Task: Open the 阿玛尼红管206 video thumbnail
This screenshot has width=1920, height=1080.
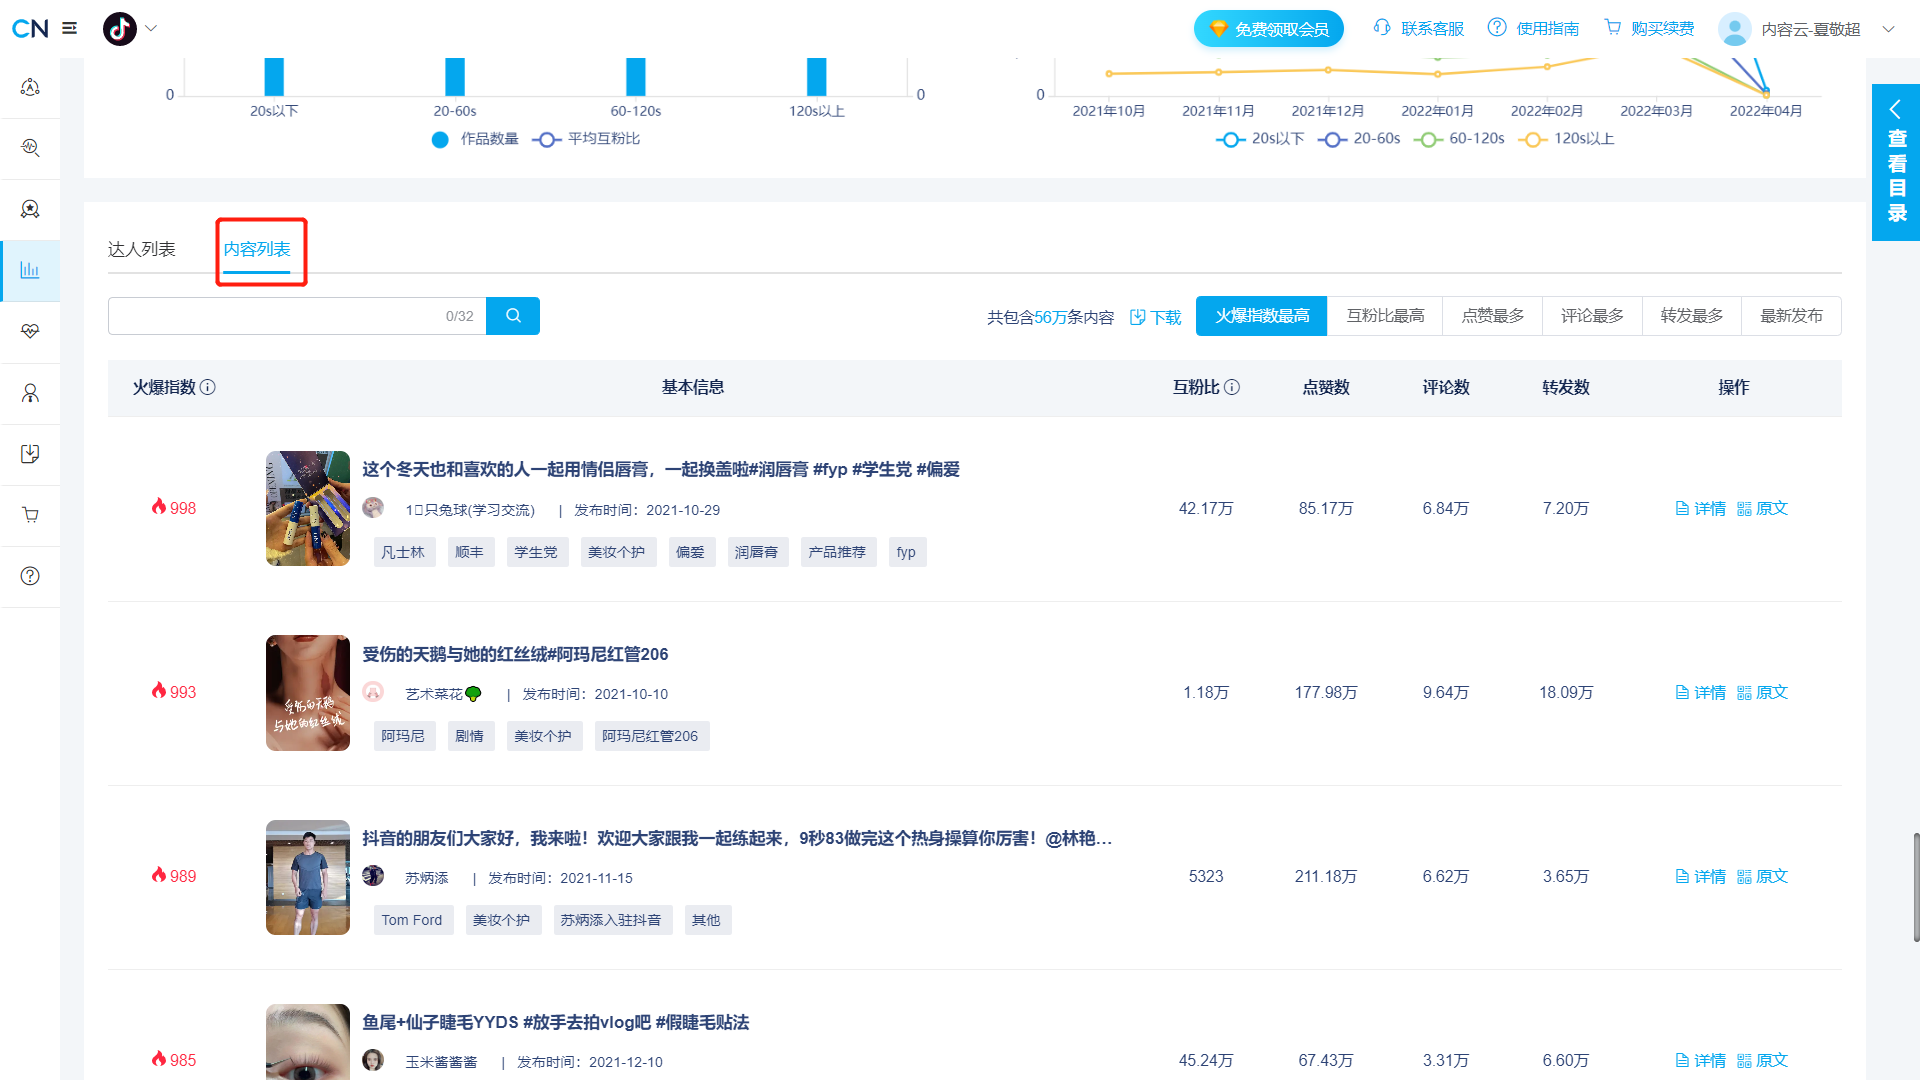Action: pyautogui.click(x=308, y=693)
